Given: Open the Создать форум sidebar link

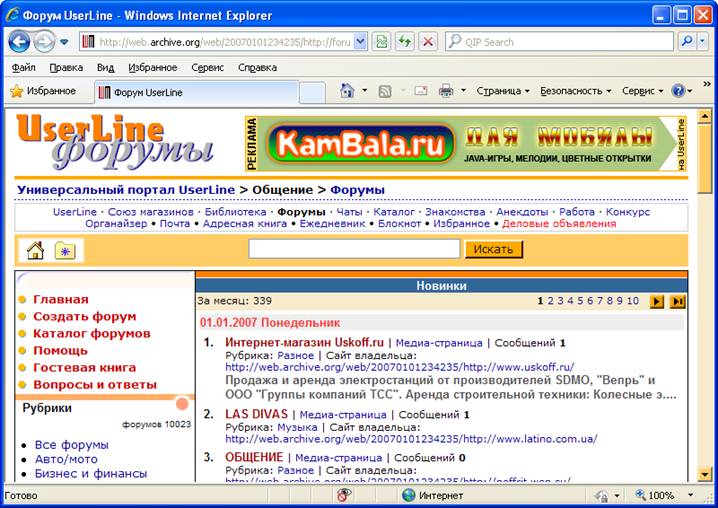Looking at the screenshot, I should [85, 317].
